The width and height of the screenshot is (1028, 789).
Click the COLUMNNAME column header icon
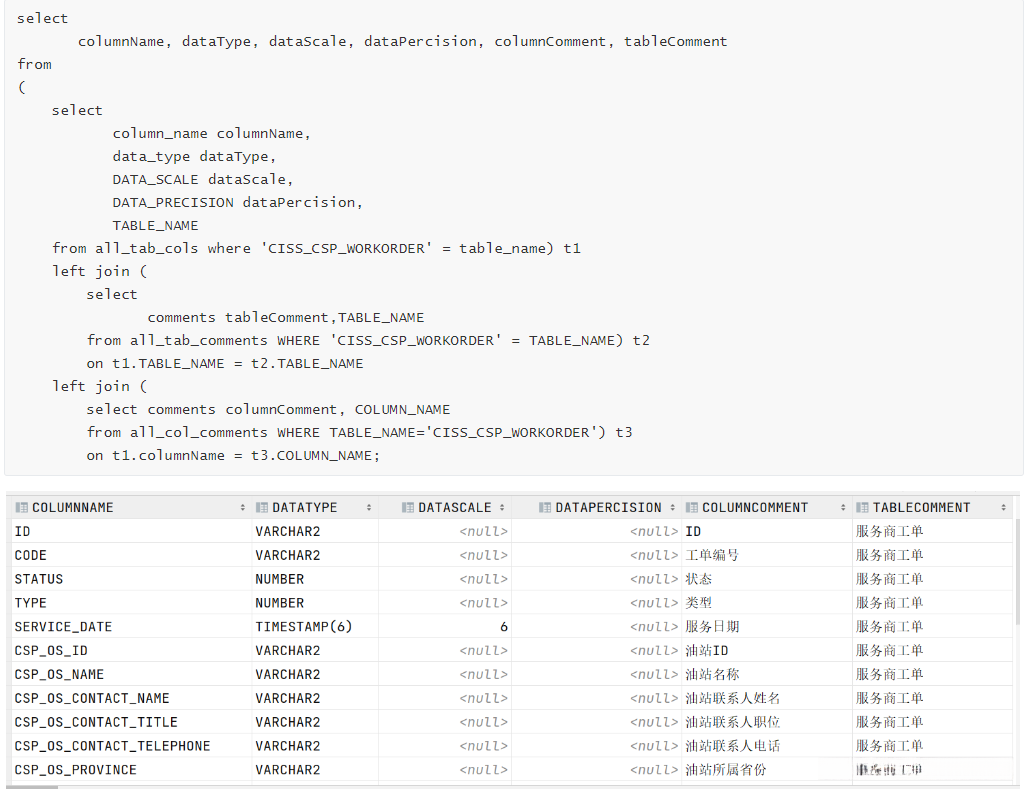coord(22,508)
